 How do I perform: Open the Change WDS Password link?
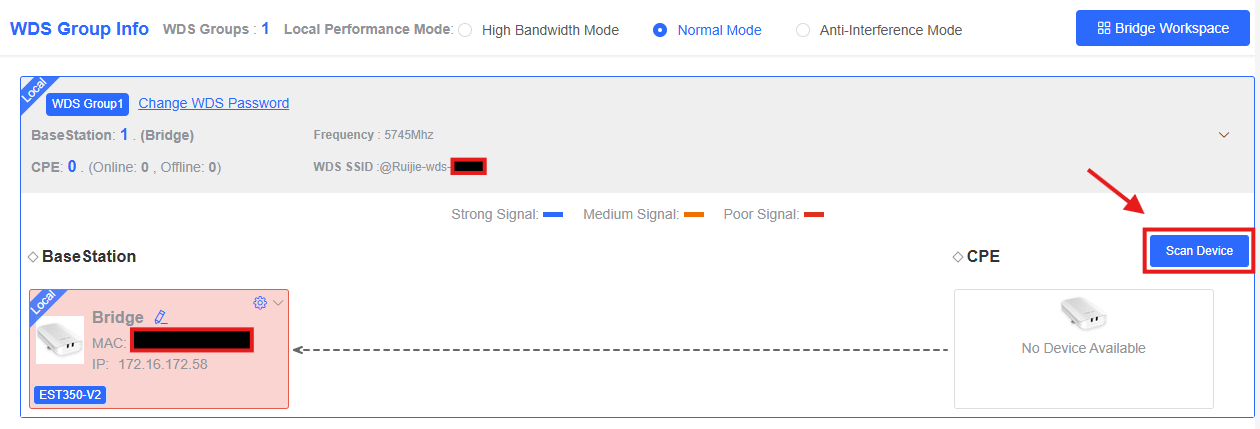pos(213,103)
